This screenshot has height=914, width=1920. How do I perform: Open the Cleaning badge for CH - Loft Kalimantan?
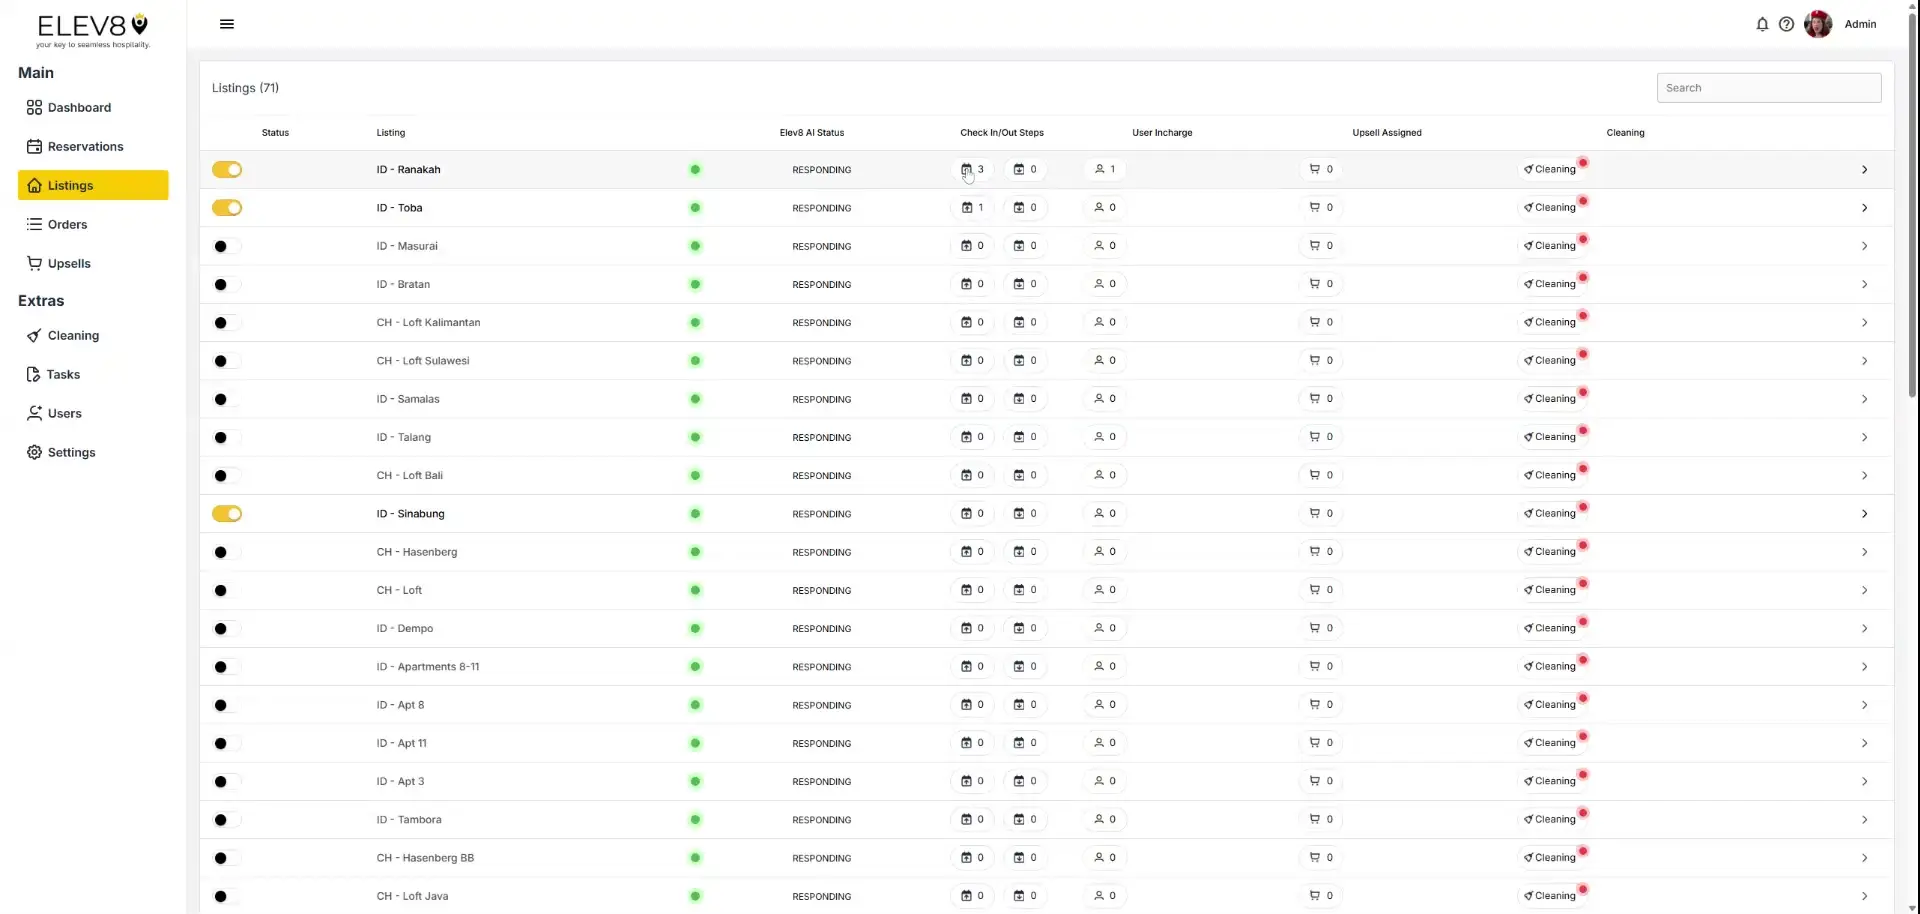click(x=1550, y=322)
